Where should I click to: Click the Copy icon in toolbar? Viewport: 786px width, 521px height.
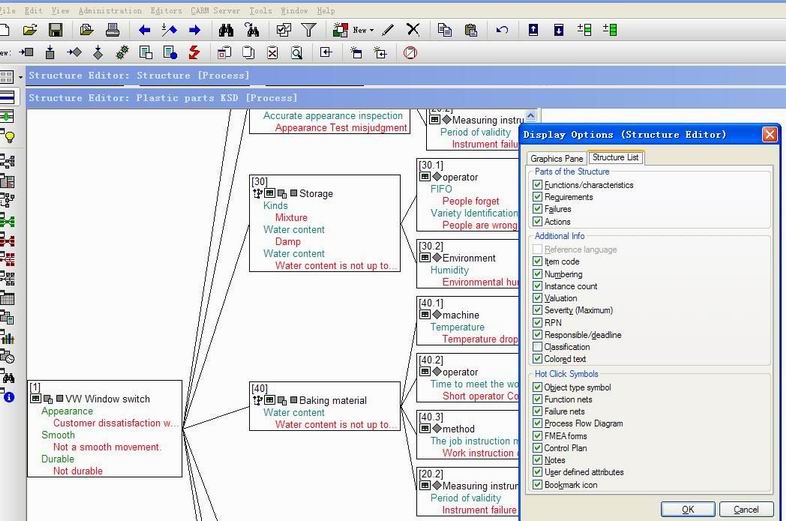coord(445,30)
